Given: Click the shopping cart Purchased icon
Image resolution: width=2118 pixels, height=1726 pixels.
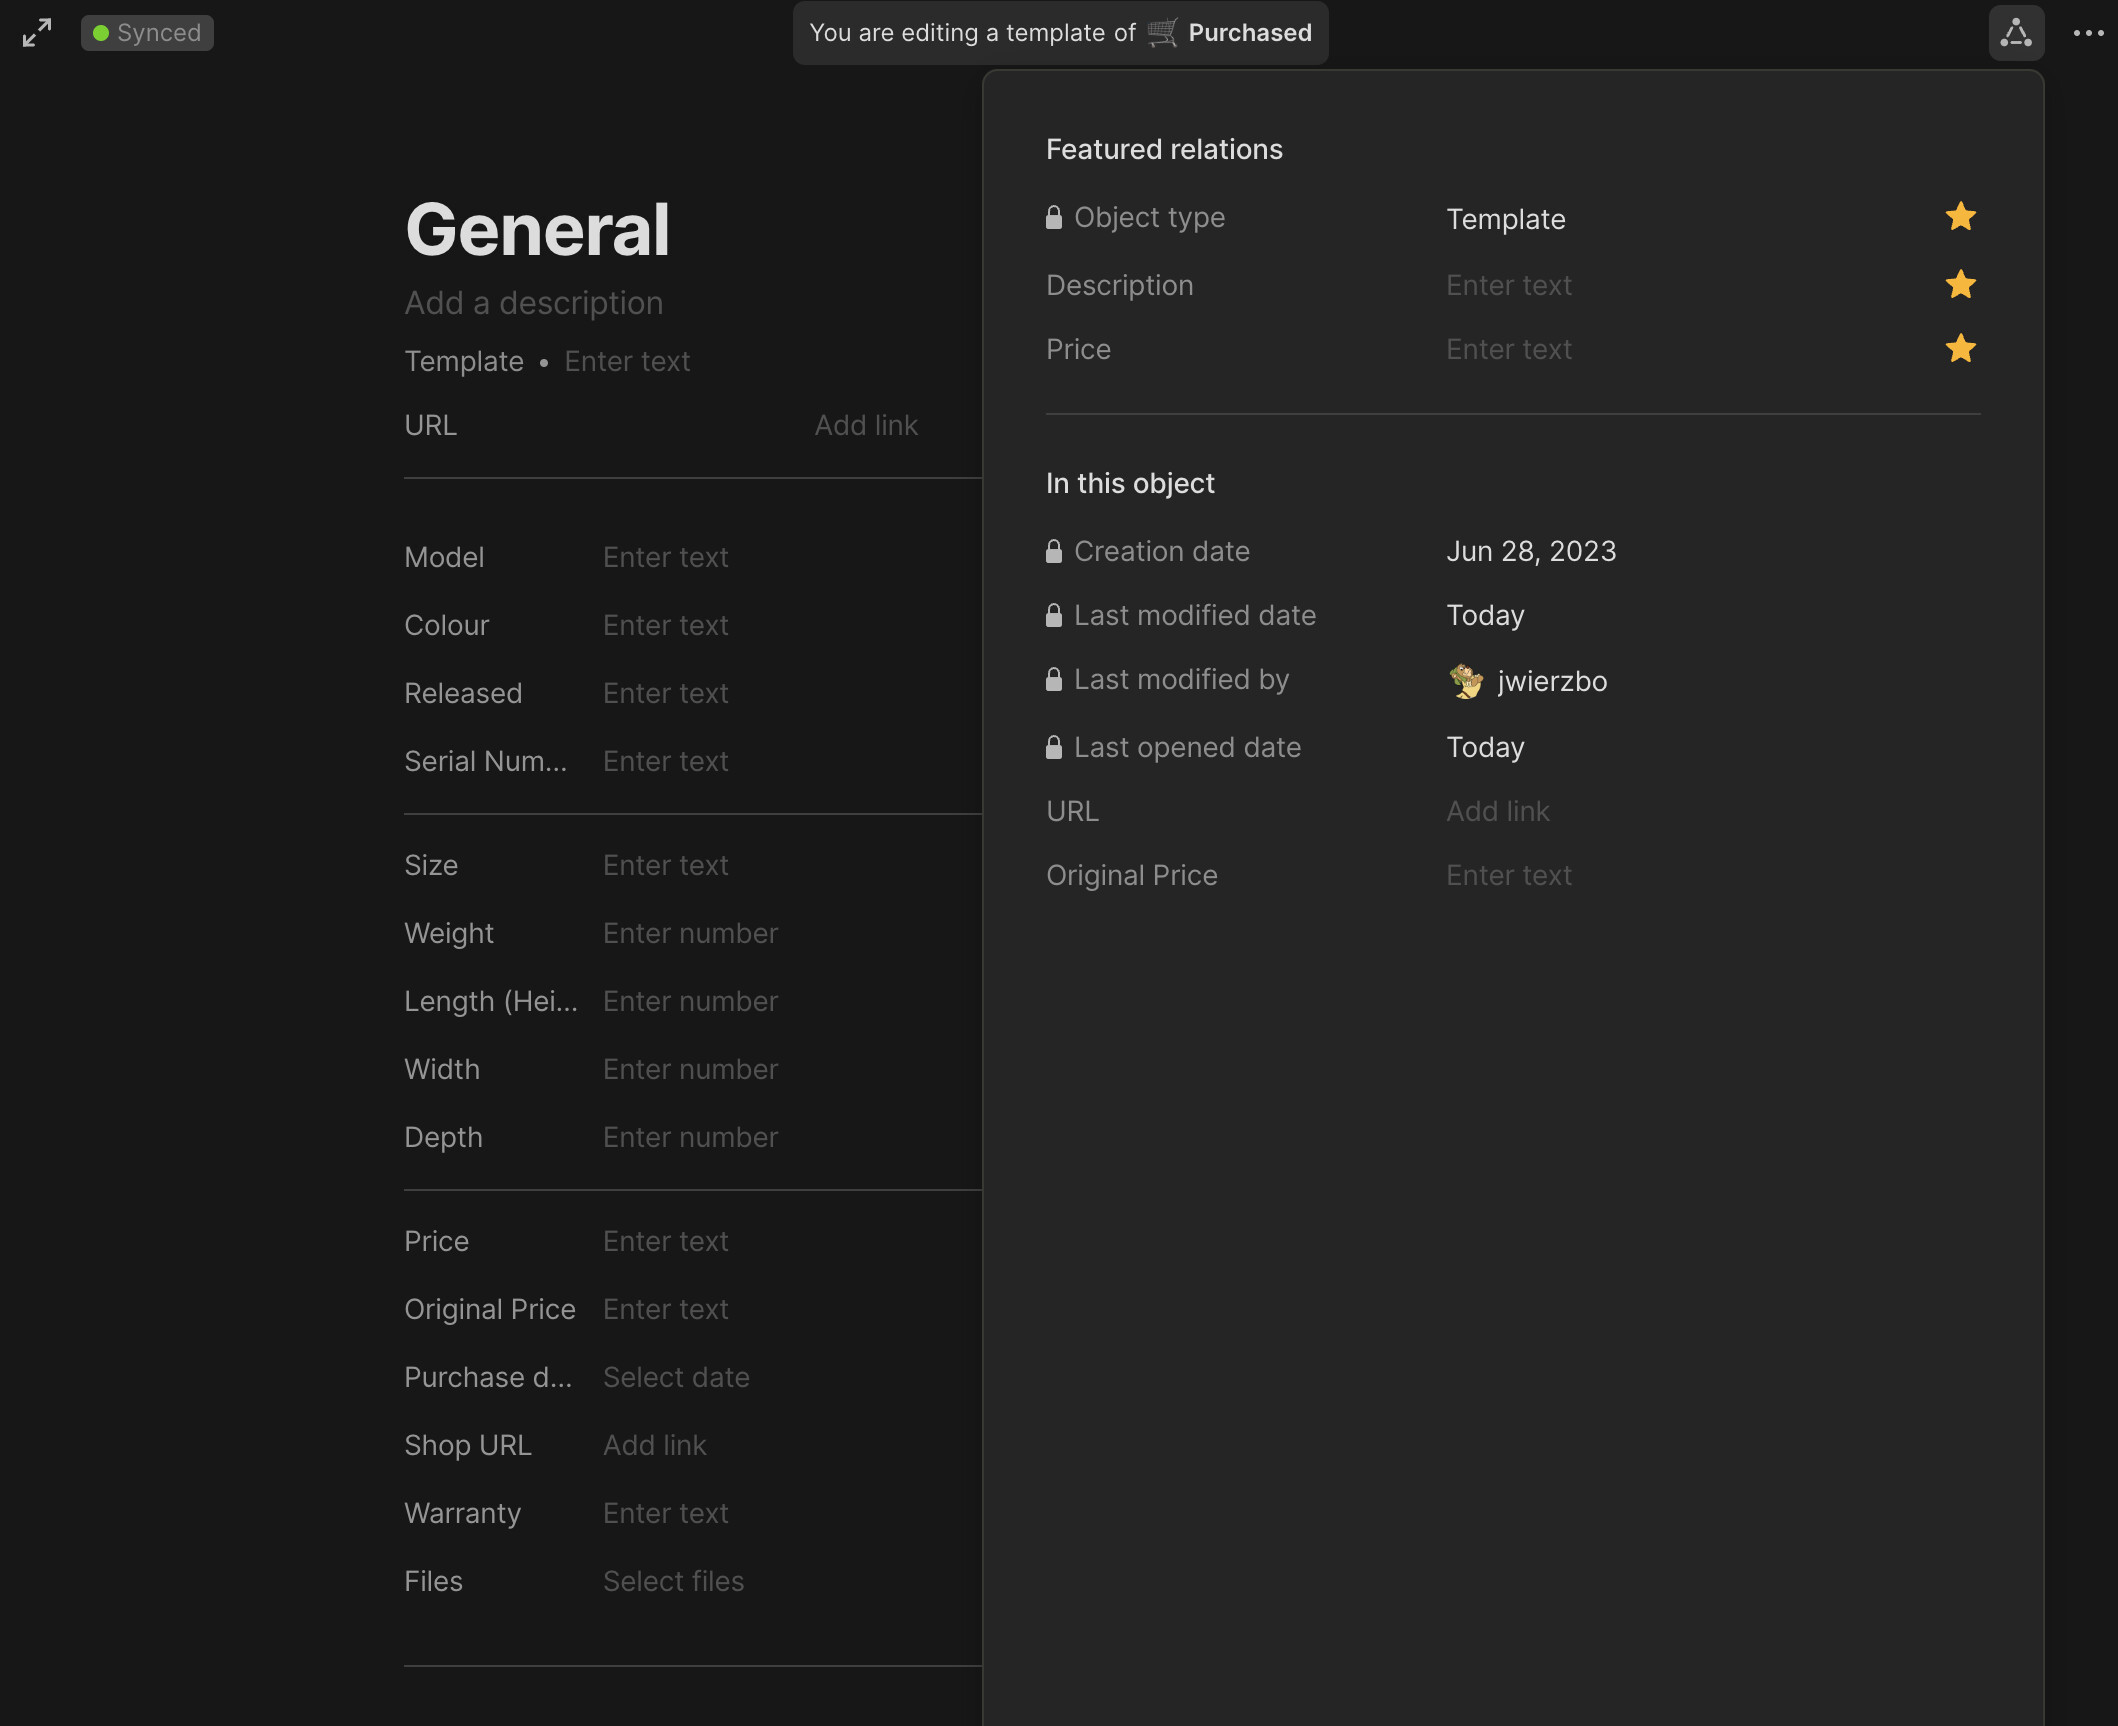Looking at the screenshot, I should pyautogui.click(x=1162, y=33).
